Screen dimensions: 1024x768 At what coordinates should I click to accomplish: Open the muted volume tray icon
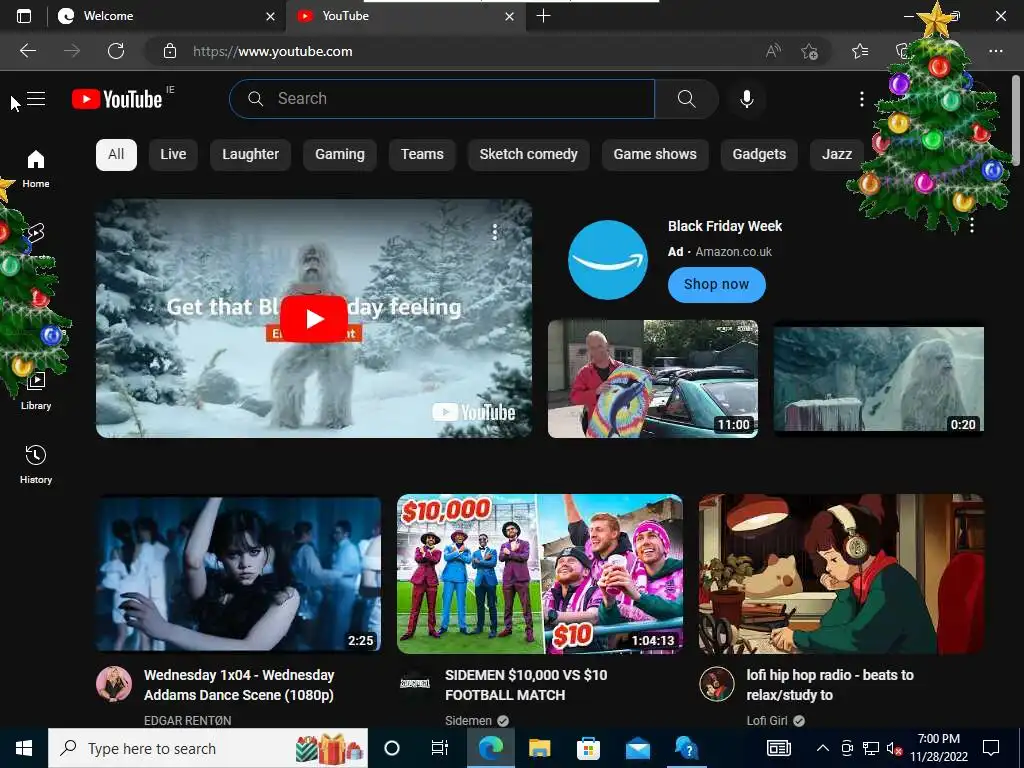[x=894, y=748]
